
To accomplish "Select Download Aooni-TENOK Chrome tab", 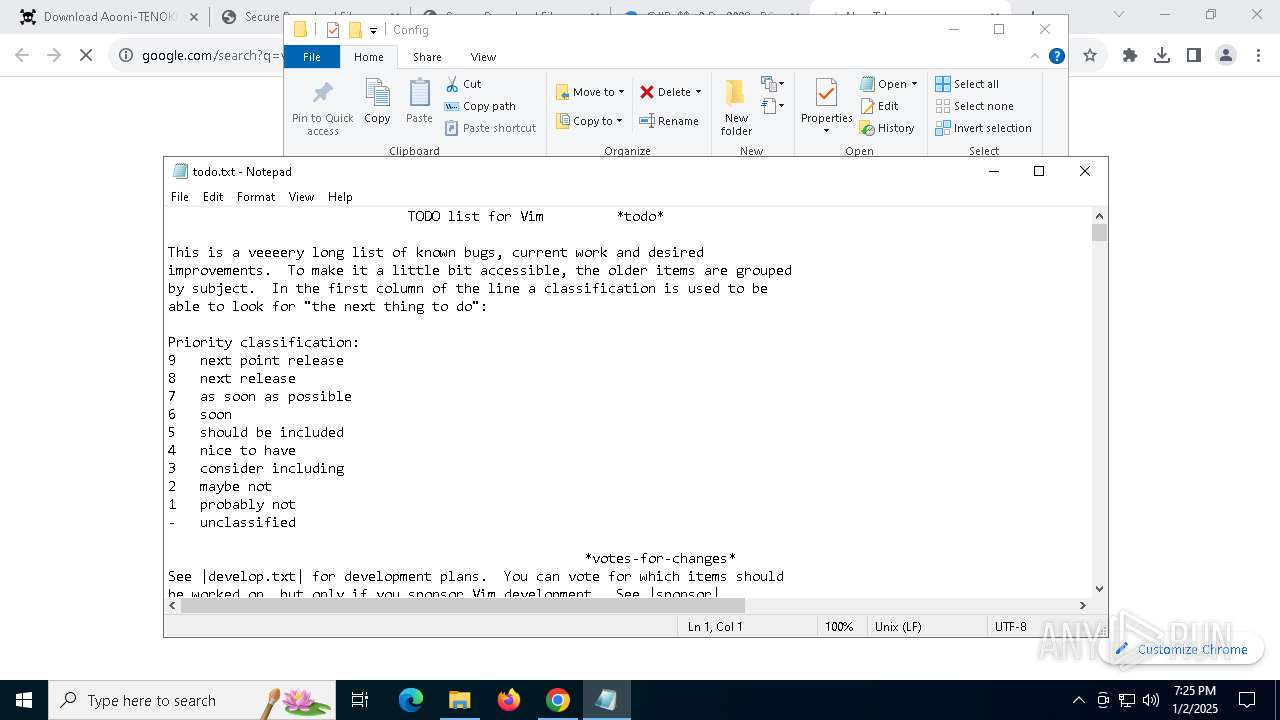I will (x=108, y=16).
